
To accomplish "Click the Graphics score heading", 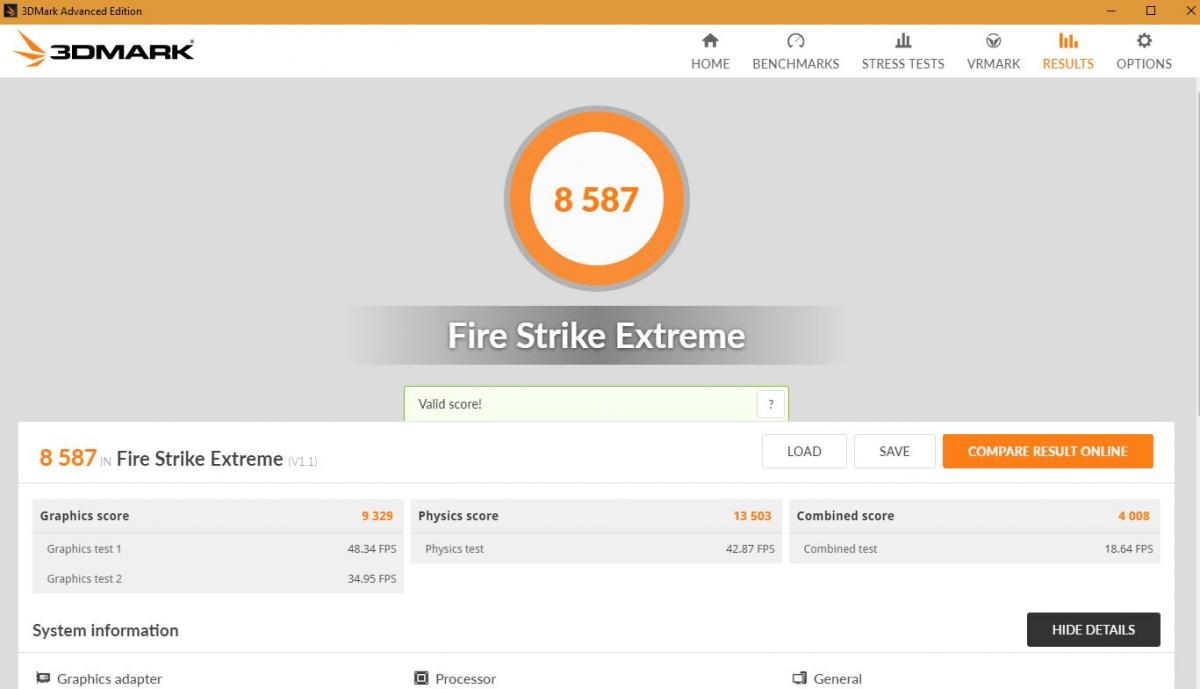I will pyautogui.click(x=84, y=516).
